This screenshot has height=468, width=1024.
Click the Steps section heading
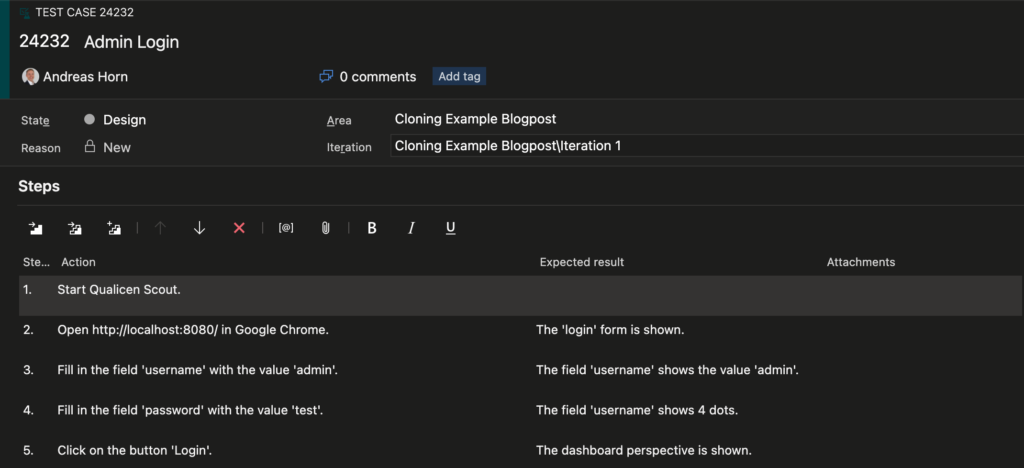[x=39, y=186]
